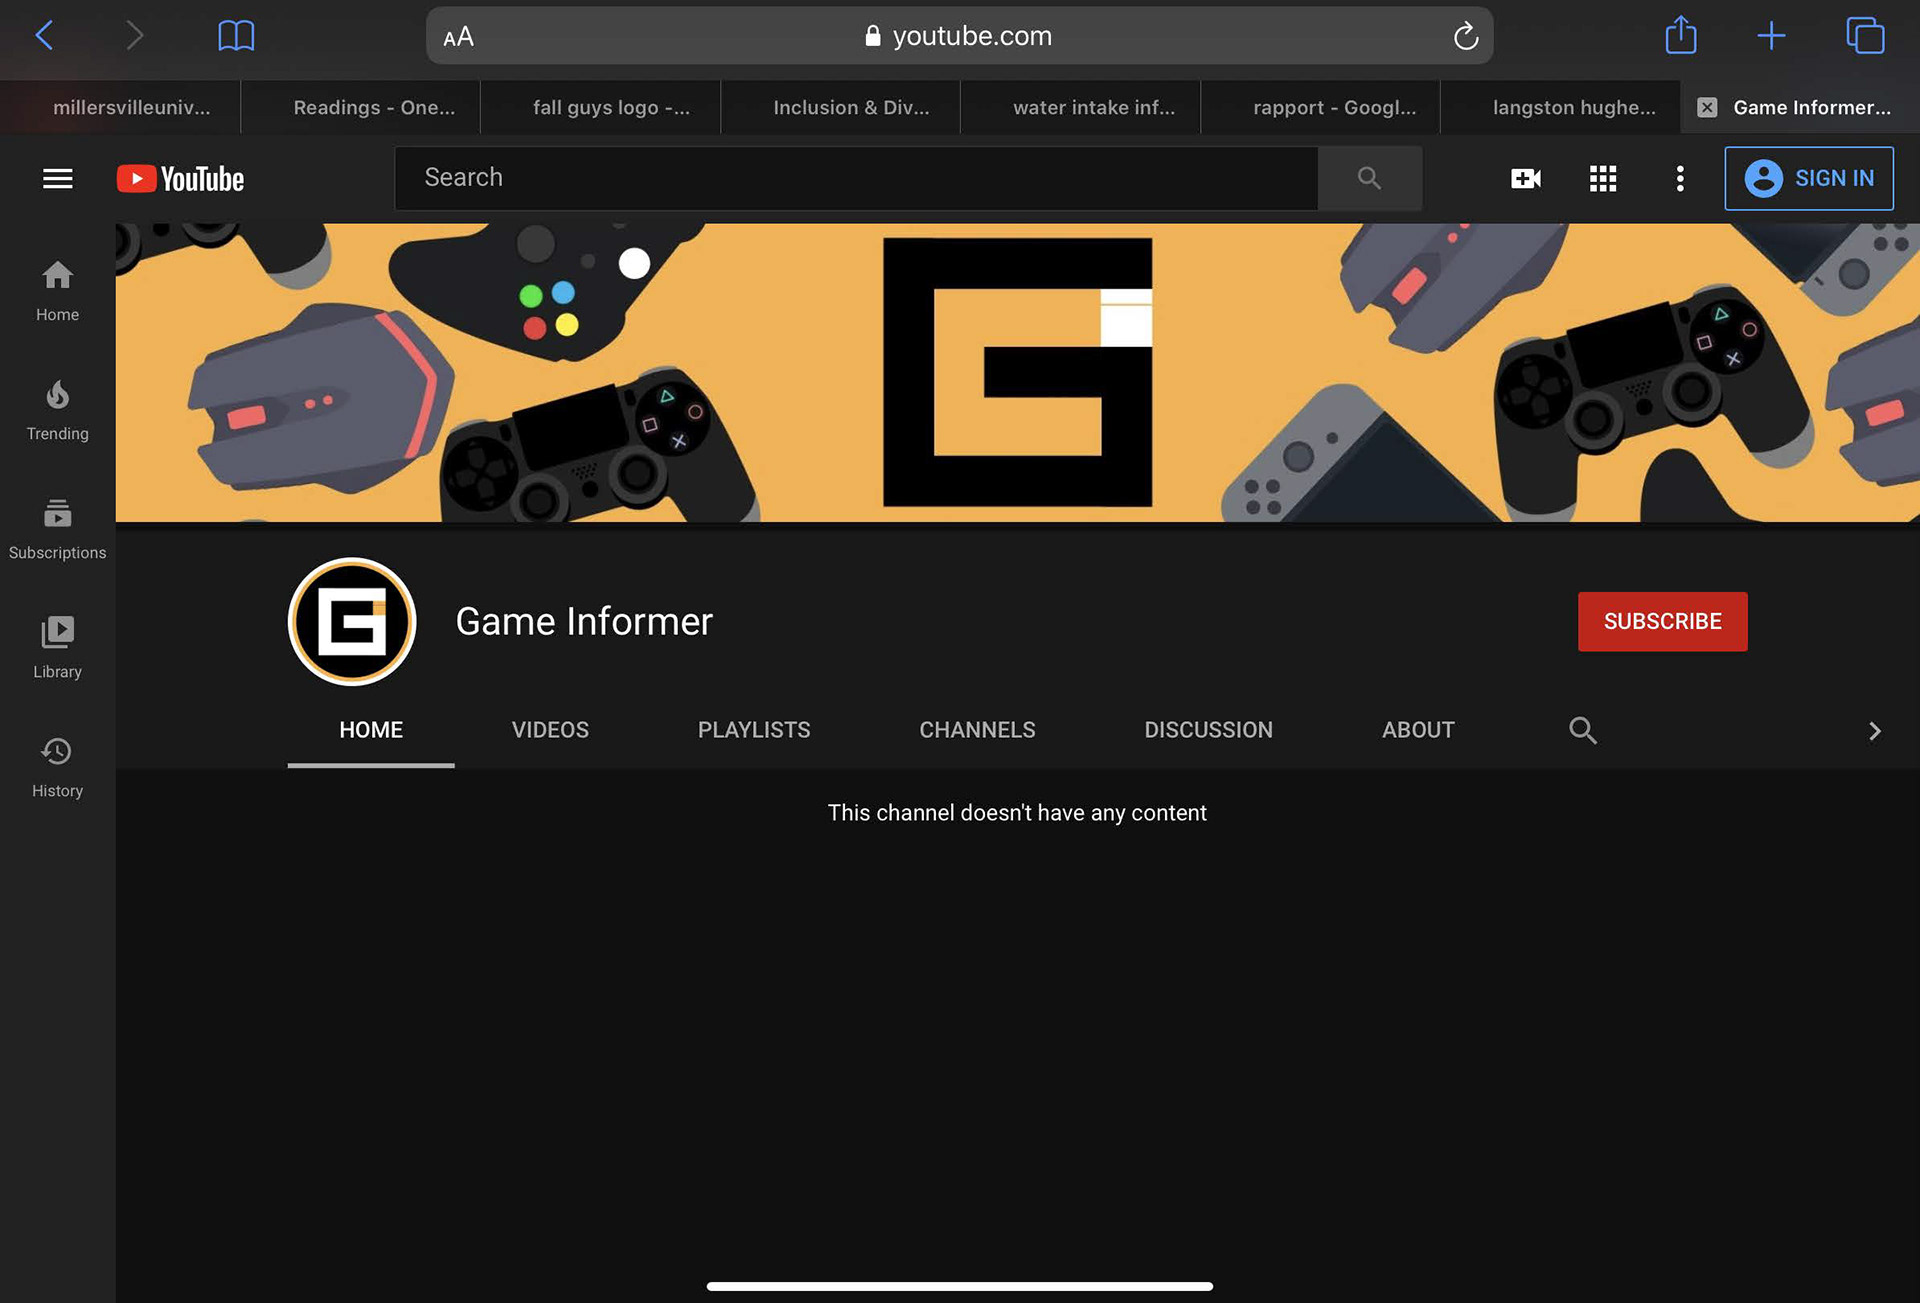Click into the YouTube search field
The image size is (1920, 1303).
(855, 178)
